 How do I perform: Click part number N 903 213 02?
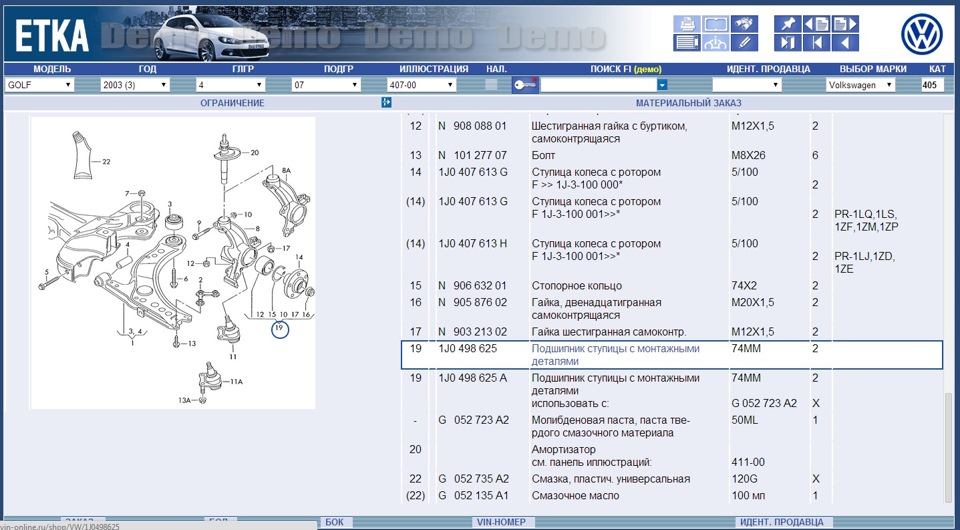click(472, 332)
